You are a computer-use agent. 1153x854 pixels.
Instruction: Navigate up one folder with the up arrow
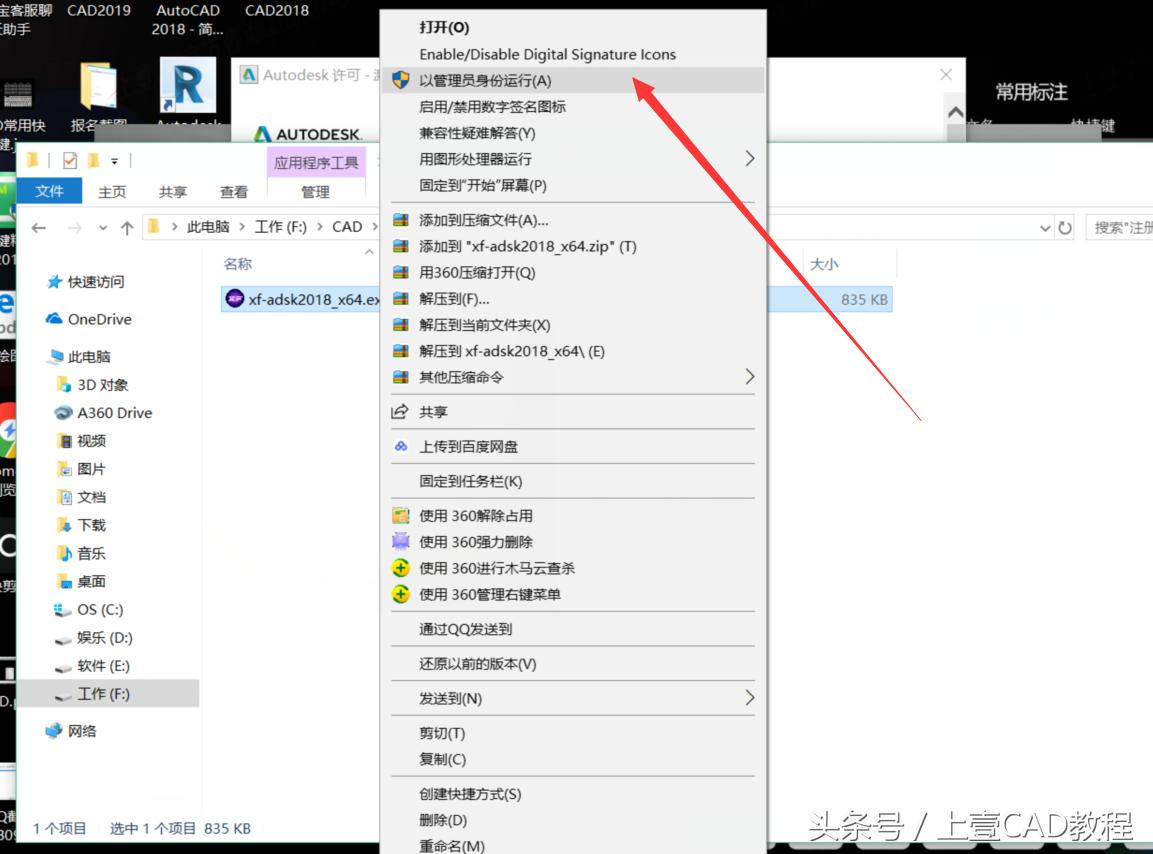(x=126, y=226)
